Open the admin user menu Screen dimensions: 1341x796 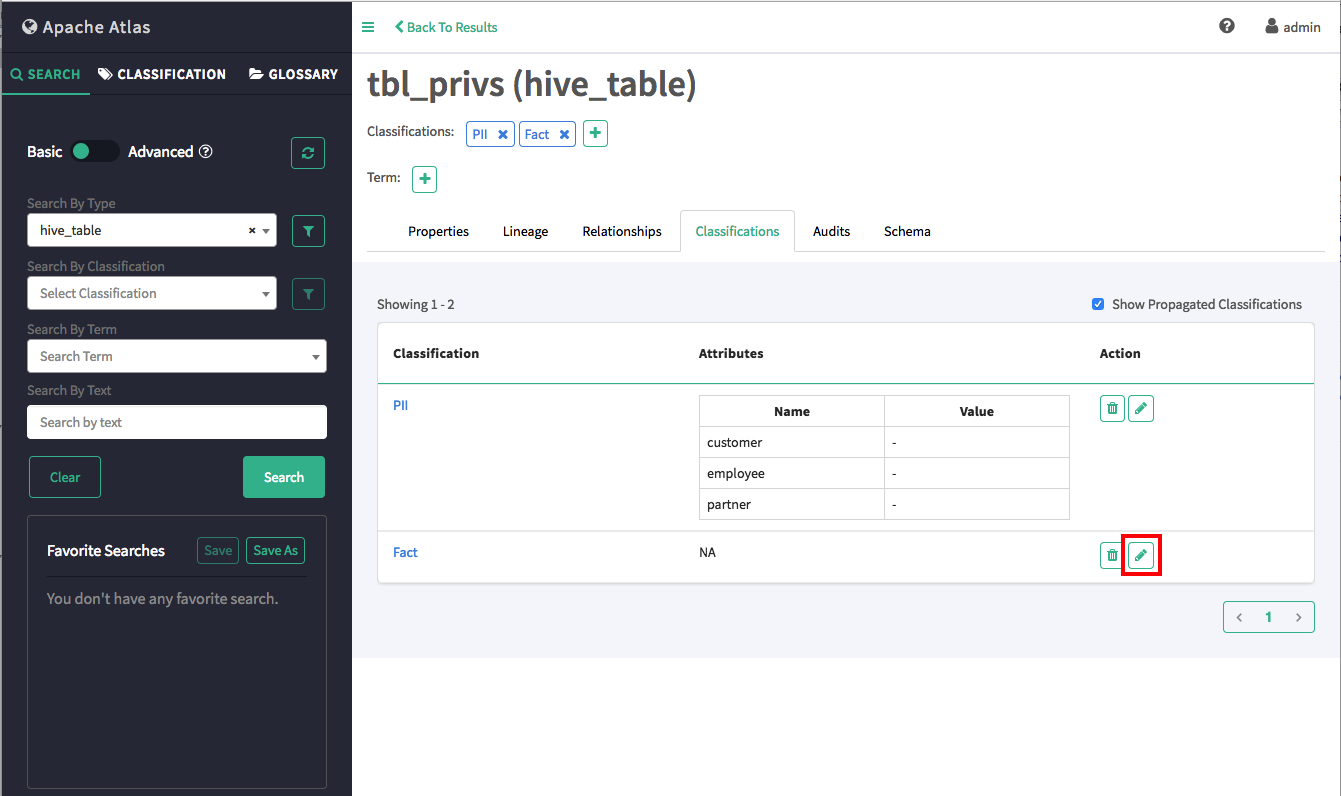click(1293, 27)
